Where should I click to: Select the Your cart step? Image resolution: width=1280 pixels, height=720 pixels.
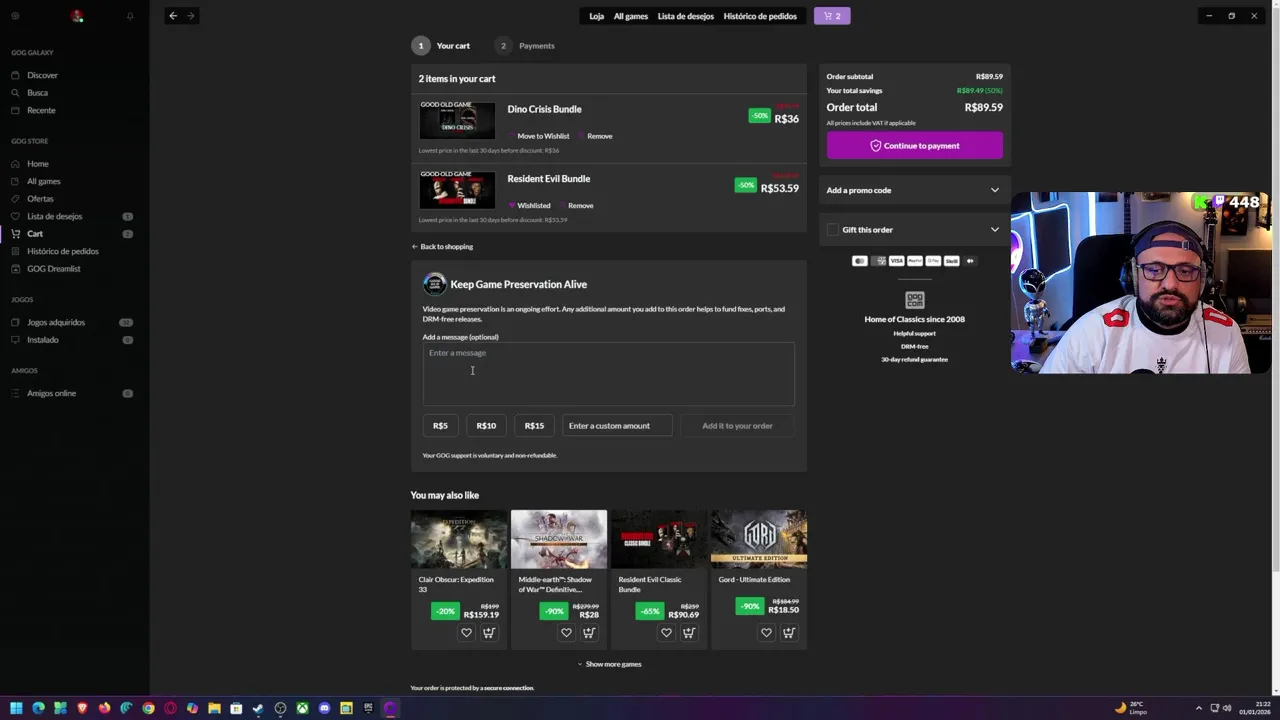[x=441, y=46]
